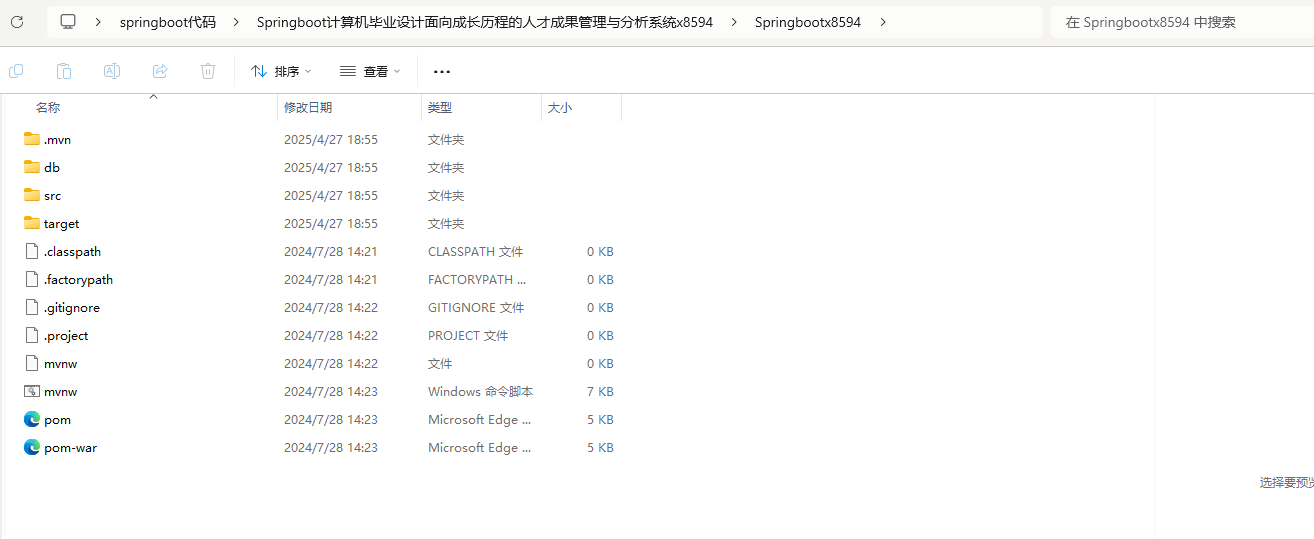The image size is (1314, 539).
Task: Expand chevron after Springbootx8594 in breadcrumb
Action: click(x=883, y=22)
